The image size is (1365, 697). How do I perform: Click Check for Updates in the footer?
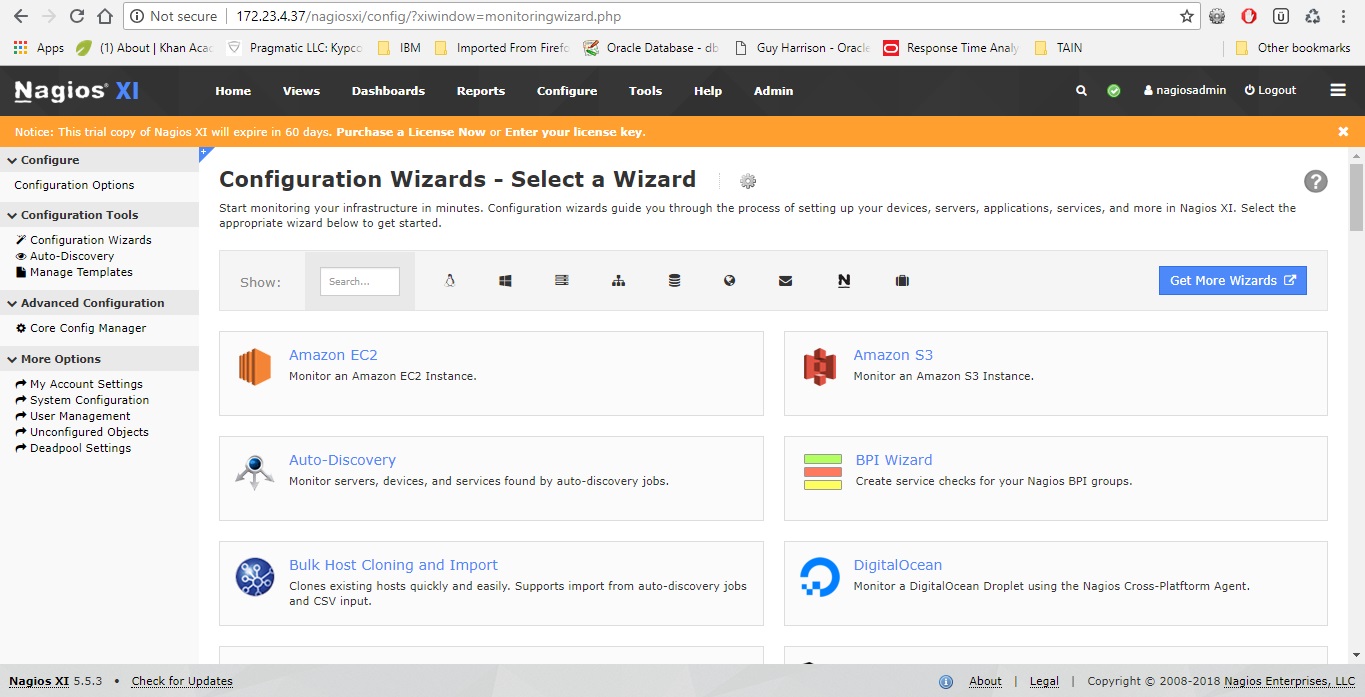182,681
